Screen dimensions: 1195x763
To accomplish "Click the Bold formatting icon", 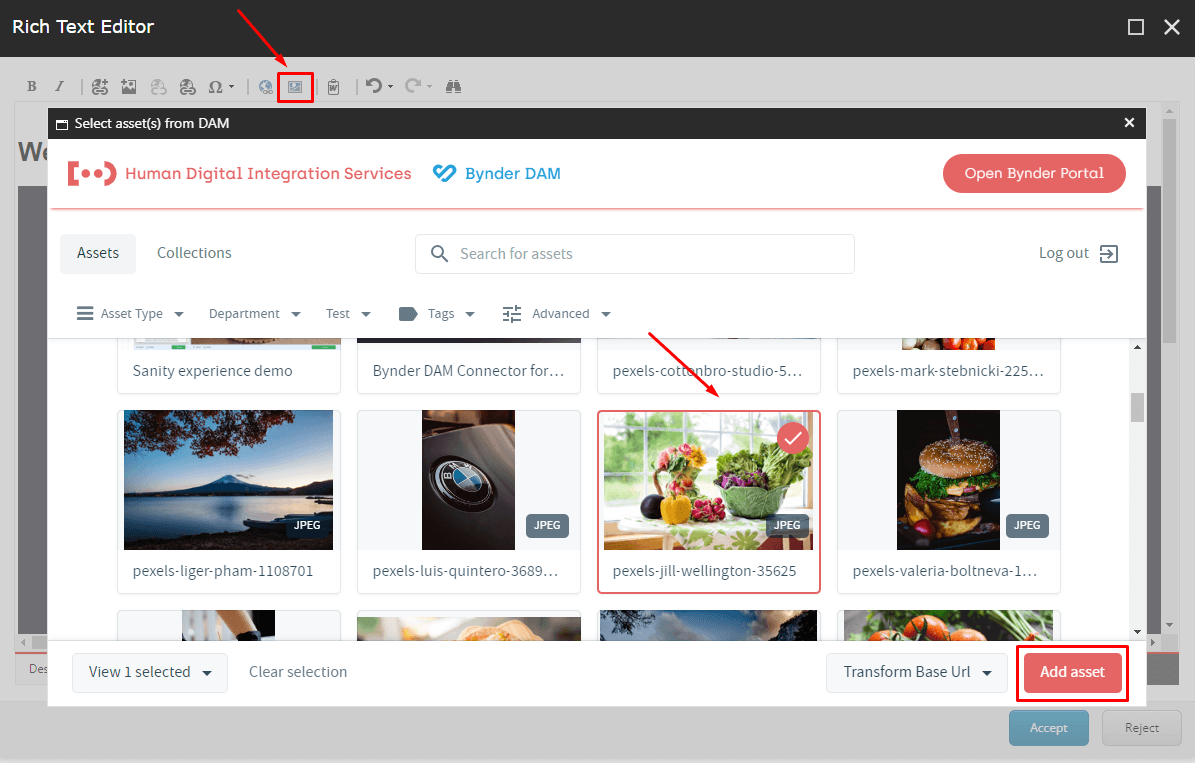I will [x=32, y=87].
